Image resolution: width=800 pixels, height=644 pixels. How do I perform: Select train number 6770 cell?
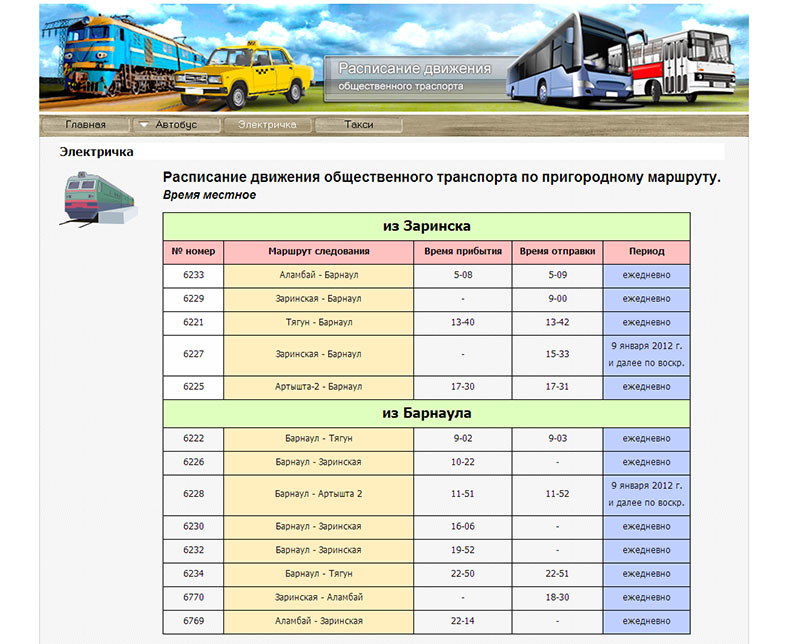pyautogui.click(x=193, y=598)
